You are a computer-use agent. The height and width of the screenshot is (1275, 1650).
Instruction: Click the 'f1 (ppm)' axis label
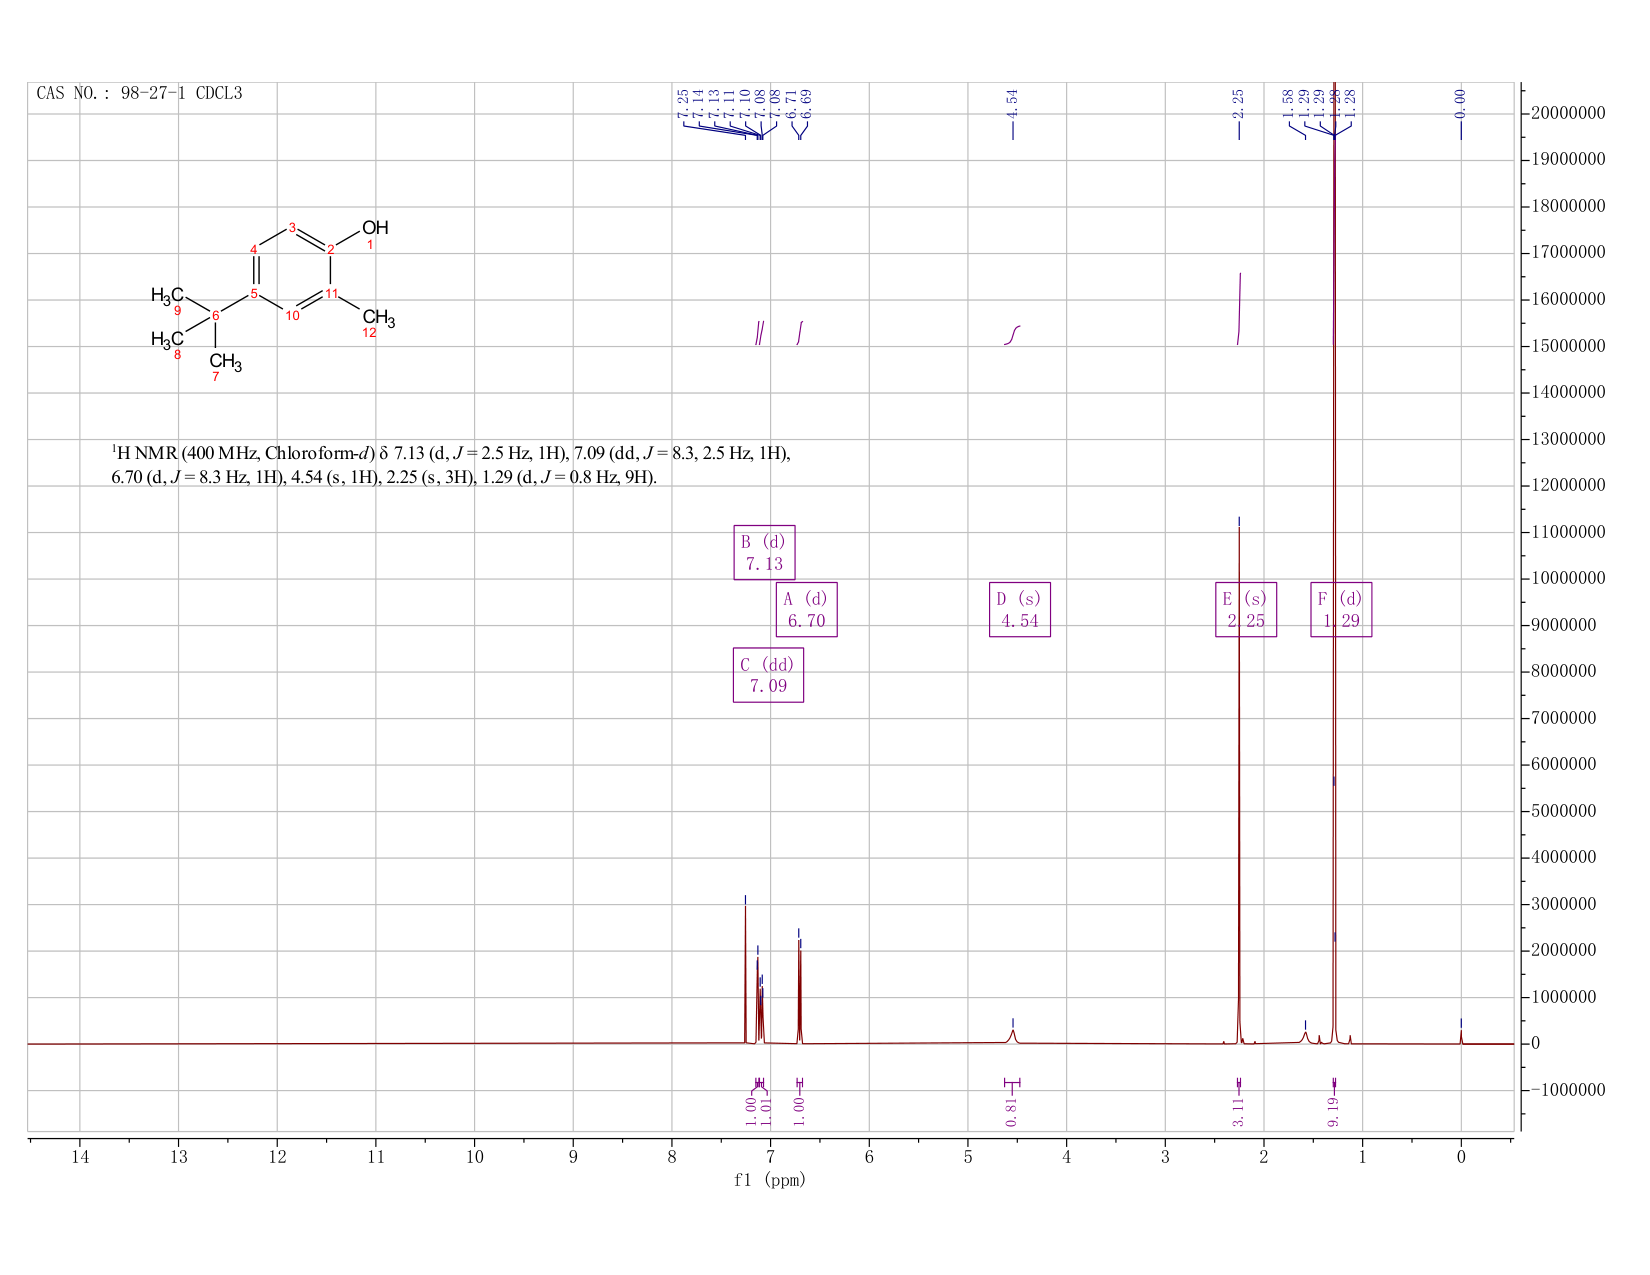point(770,1180)
